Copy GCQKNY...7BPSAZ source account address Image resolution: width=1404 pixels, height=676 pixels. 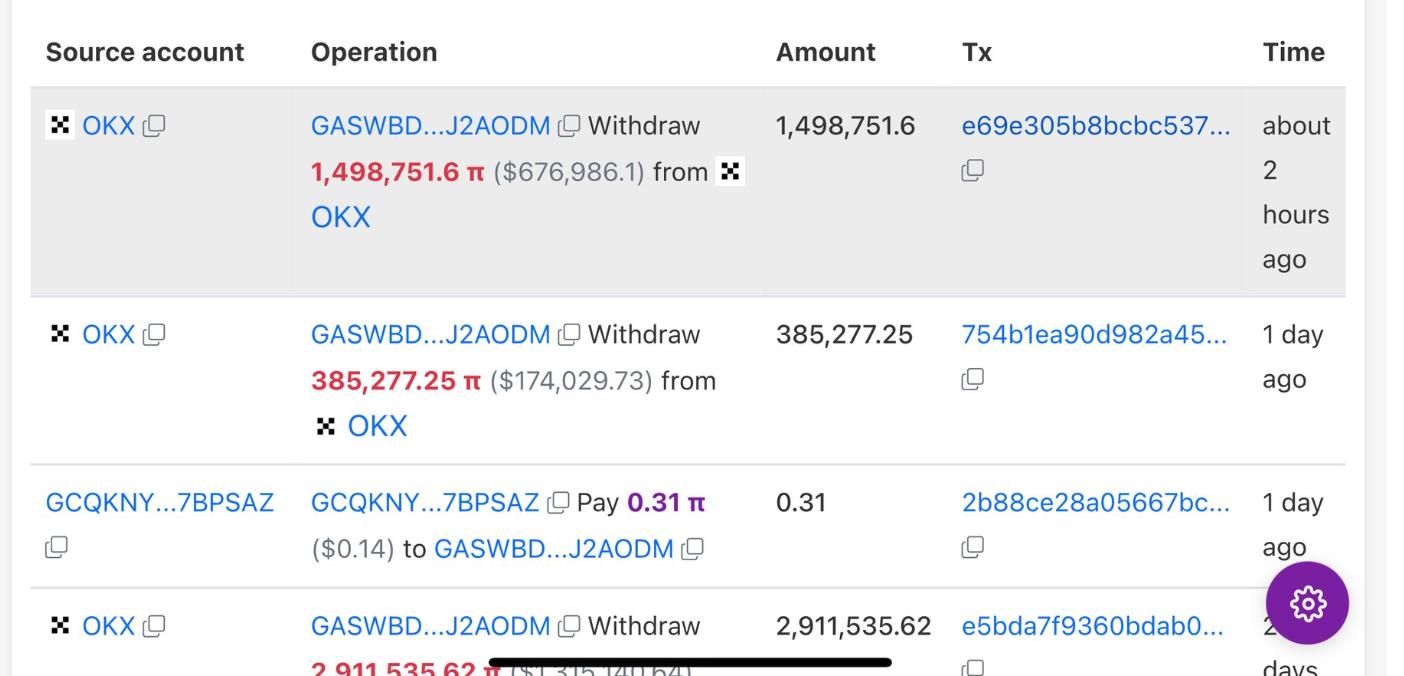point(57,547)
